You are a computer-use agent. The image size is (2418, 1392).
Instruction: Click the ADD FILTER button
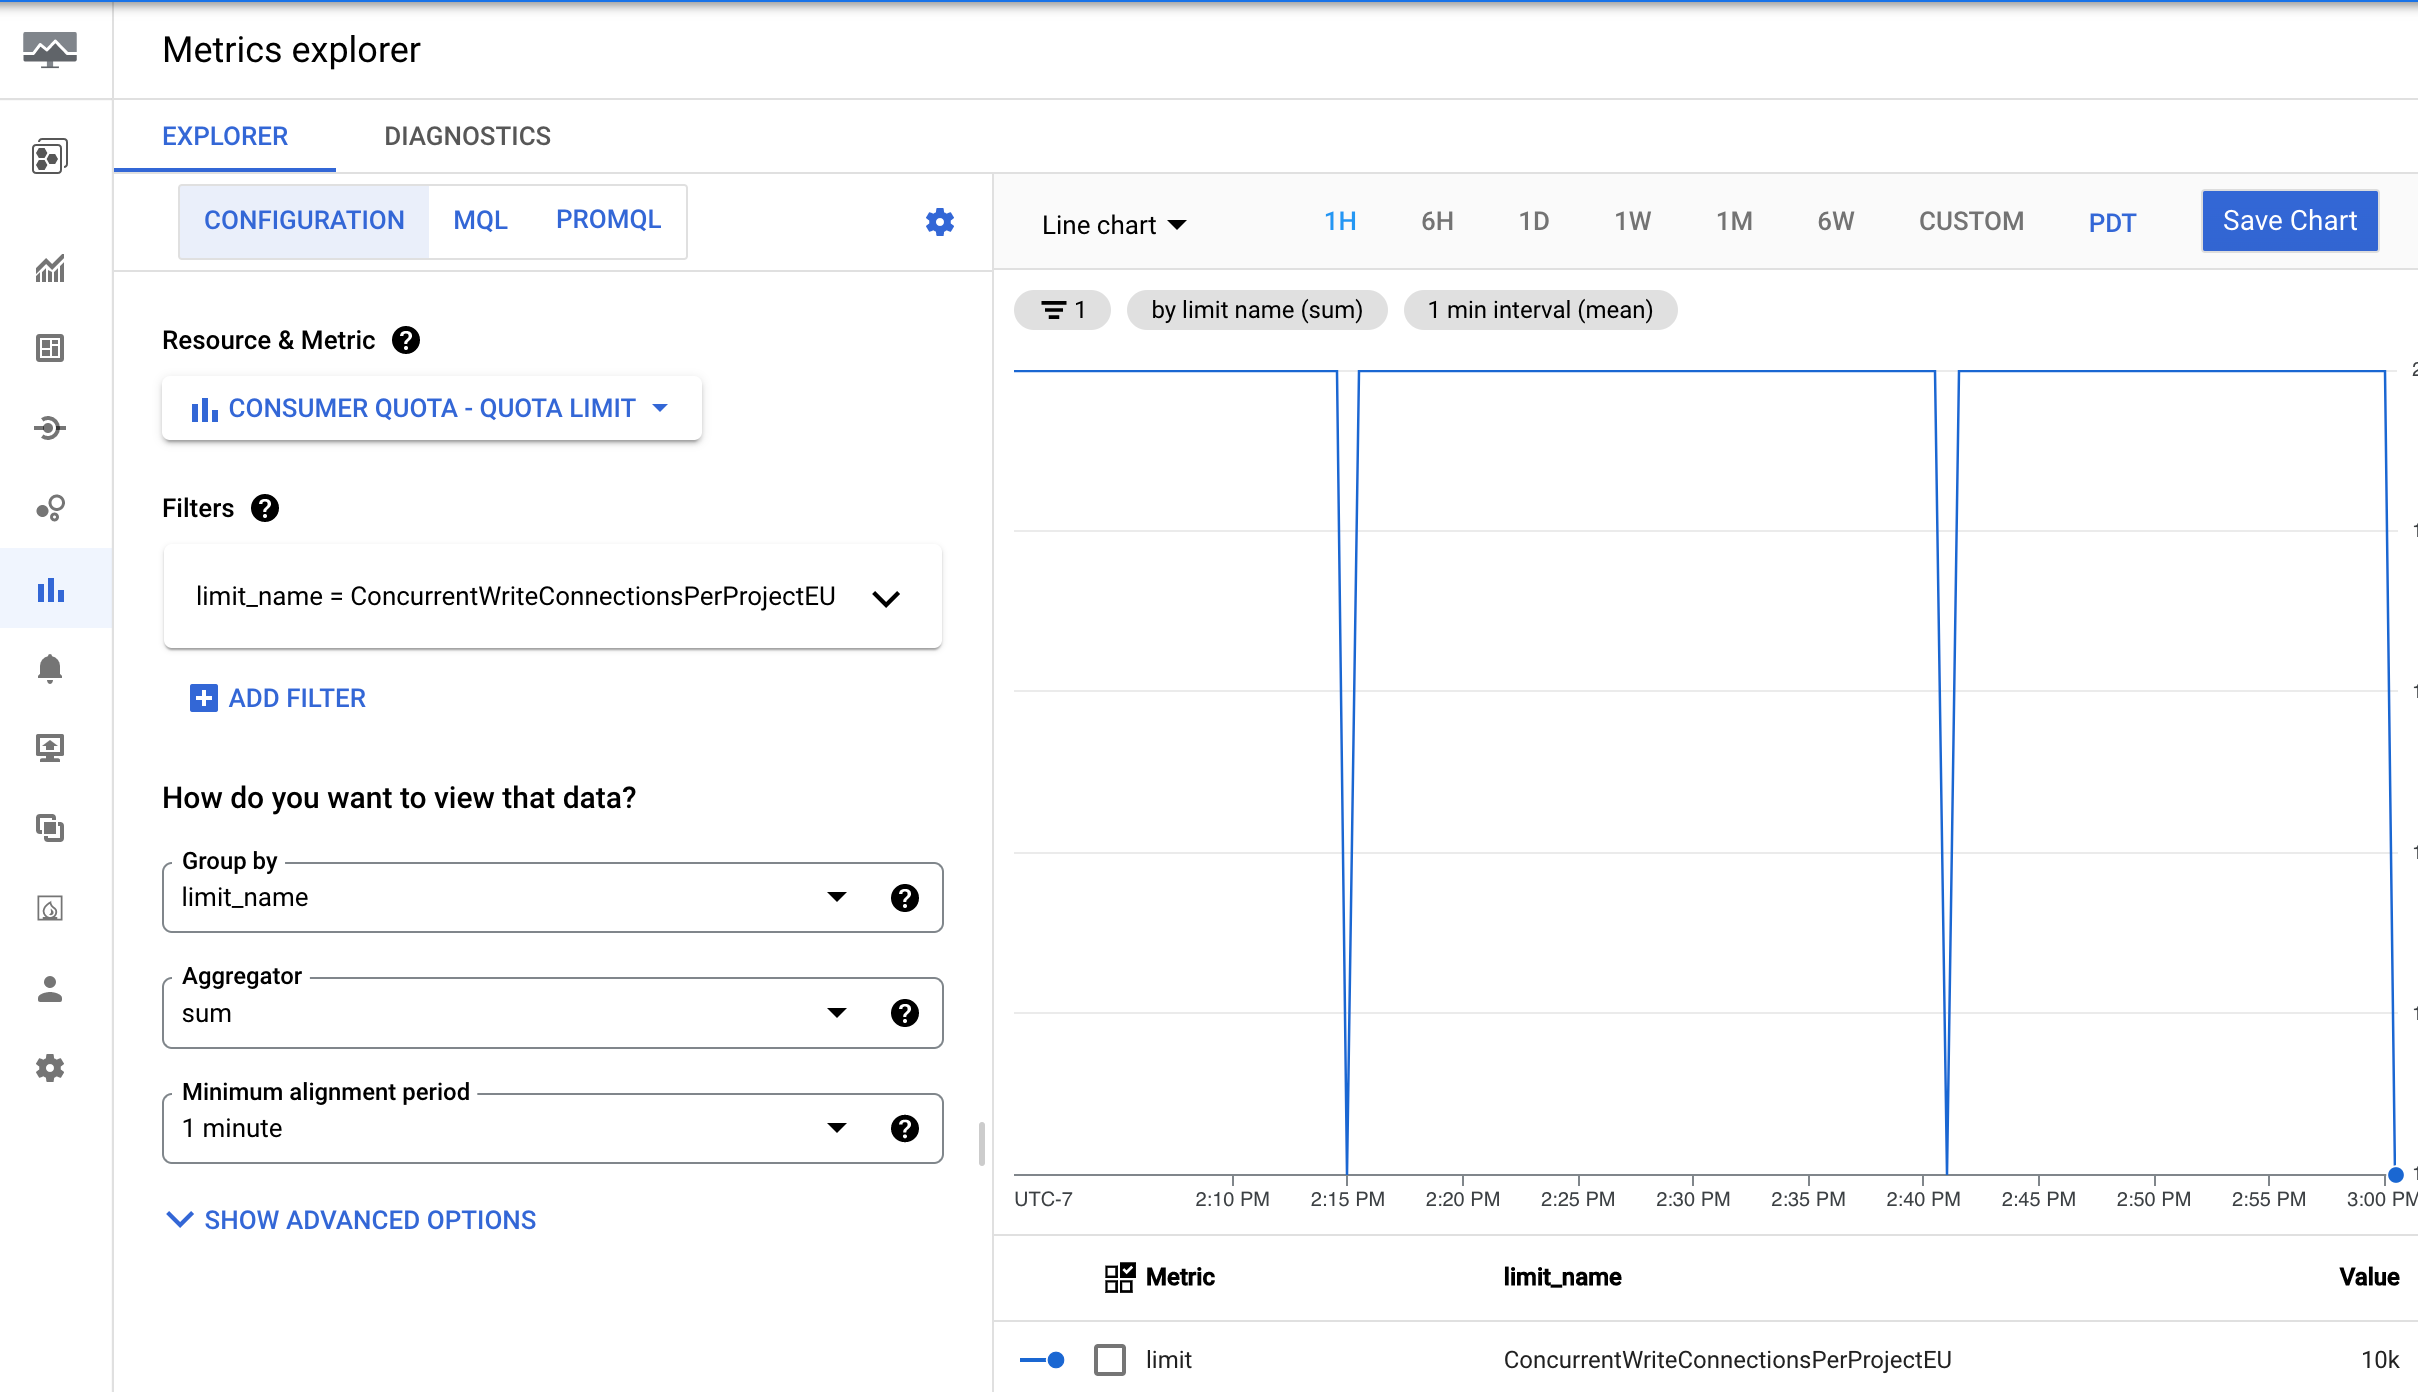277,698
